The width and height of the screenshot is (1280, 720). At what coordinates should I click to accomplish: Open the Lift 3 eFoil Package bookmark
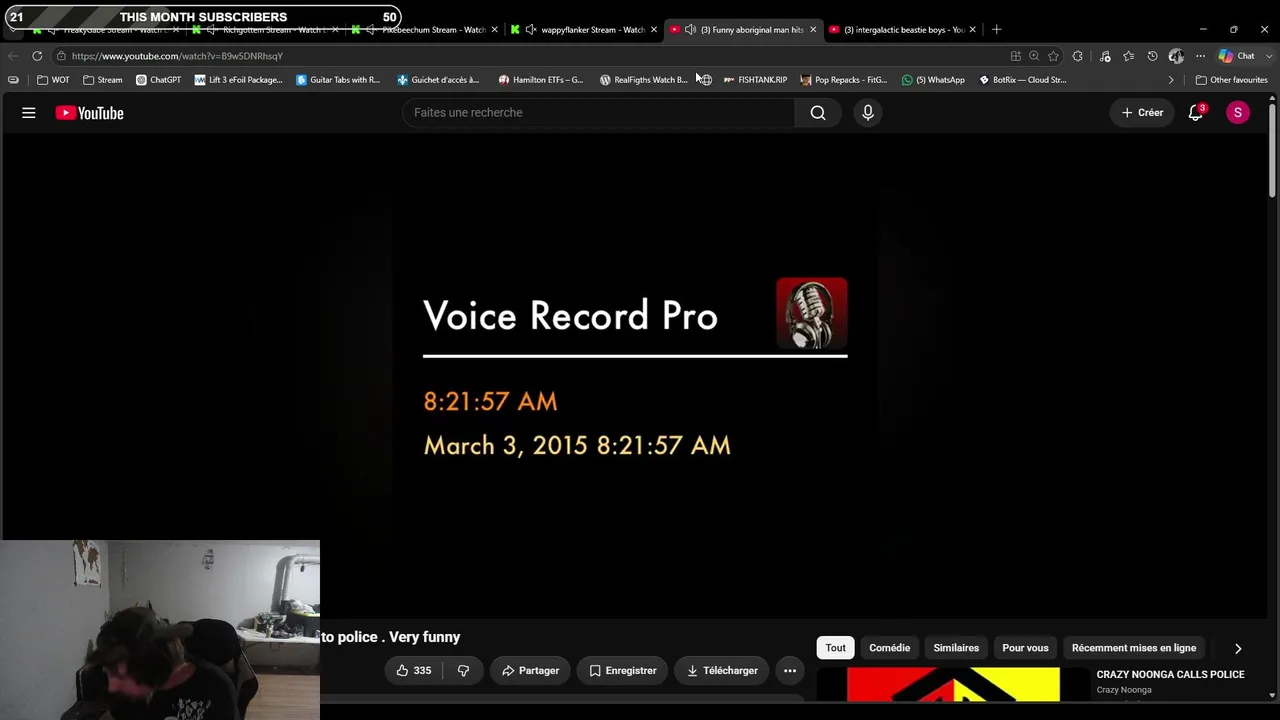238,80
